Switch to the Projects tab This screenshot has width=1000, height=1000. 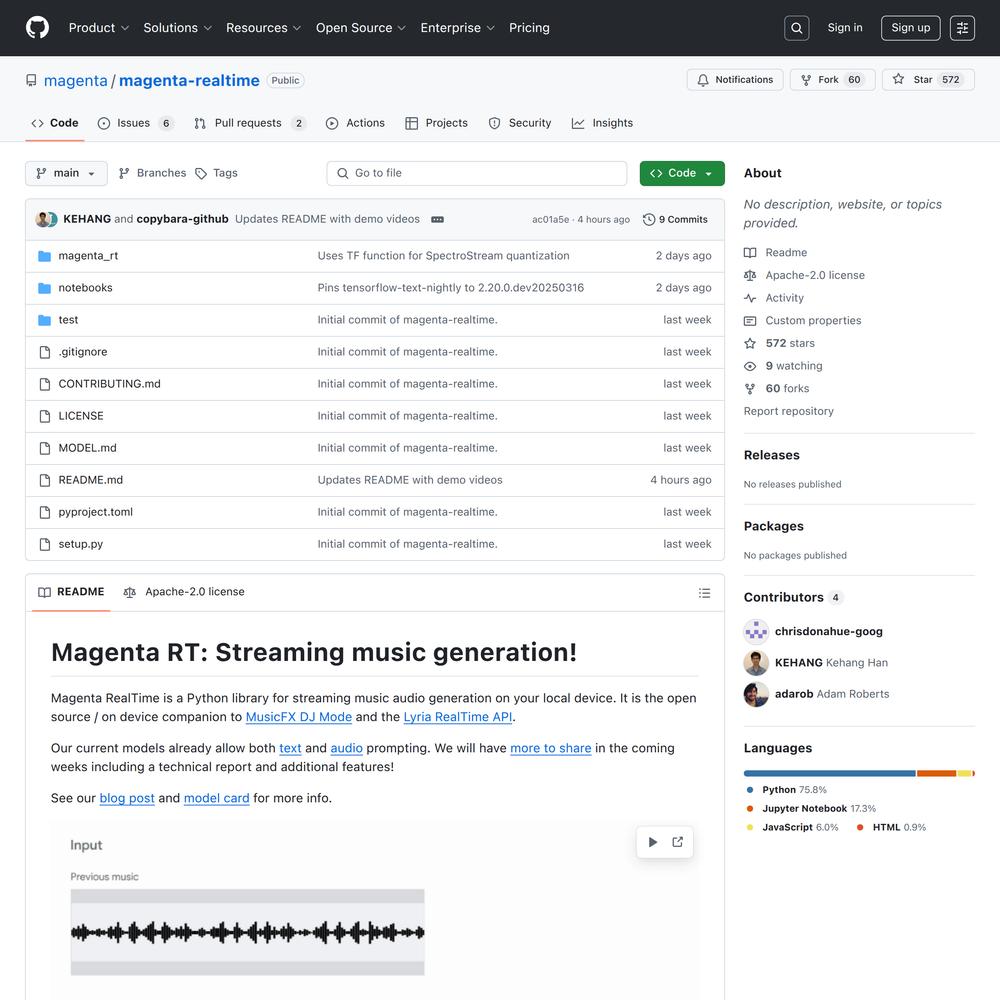pyautogui.click(x=436, y=123)
